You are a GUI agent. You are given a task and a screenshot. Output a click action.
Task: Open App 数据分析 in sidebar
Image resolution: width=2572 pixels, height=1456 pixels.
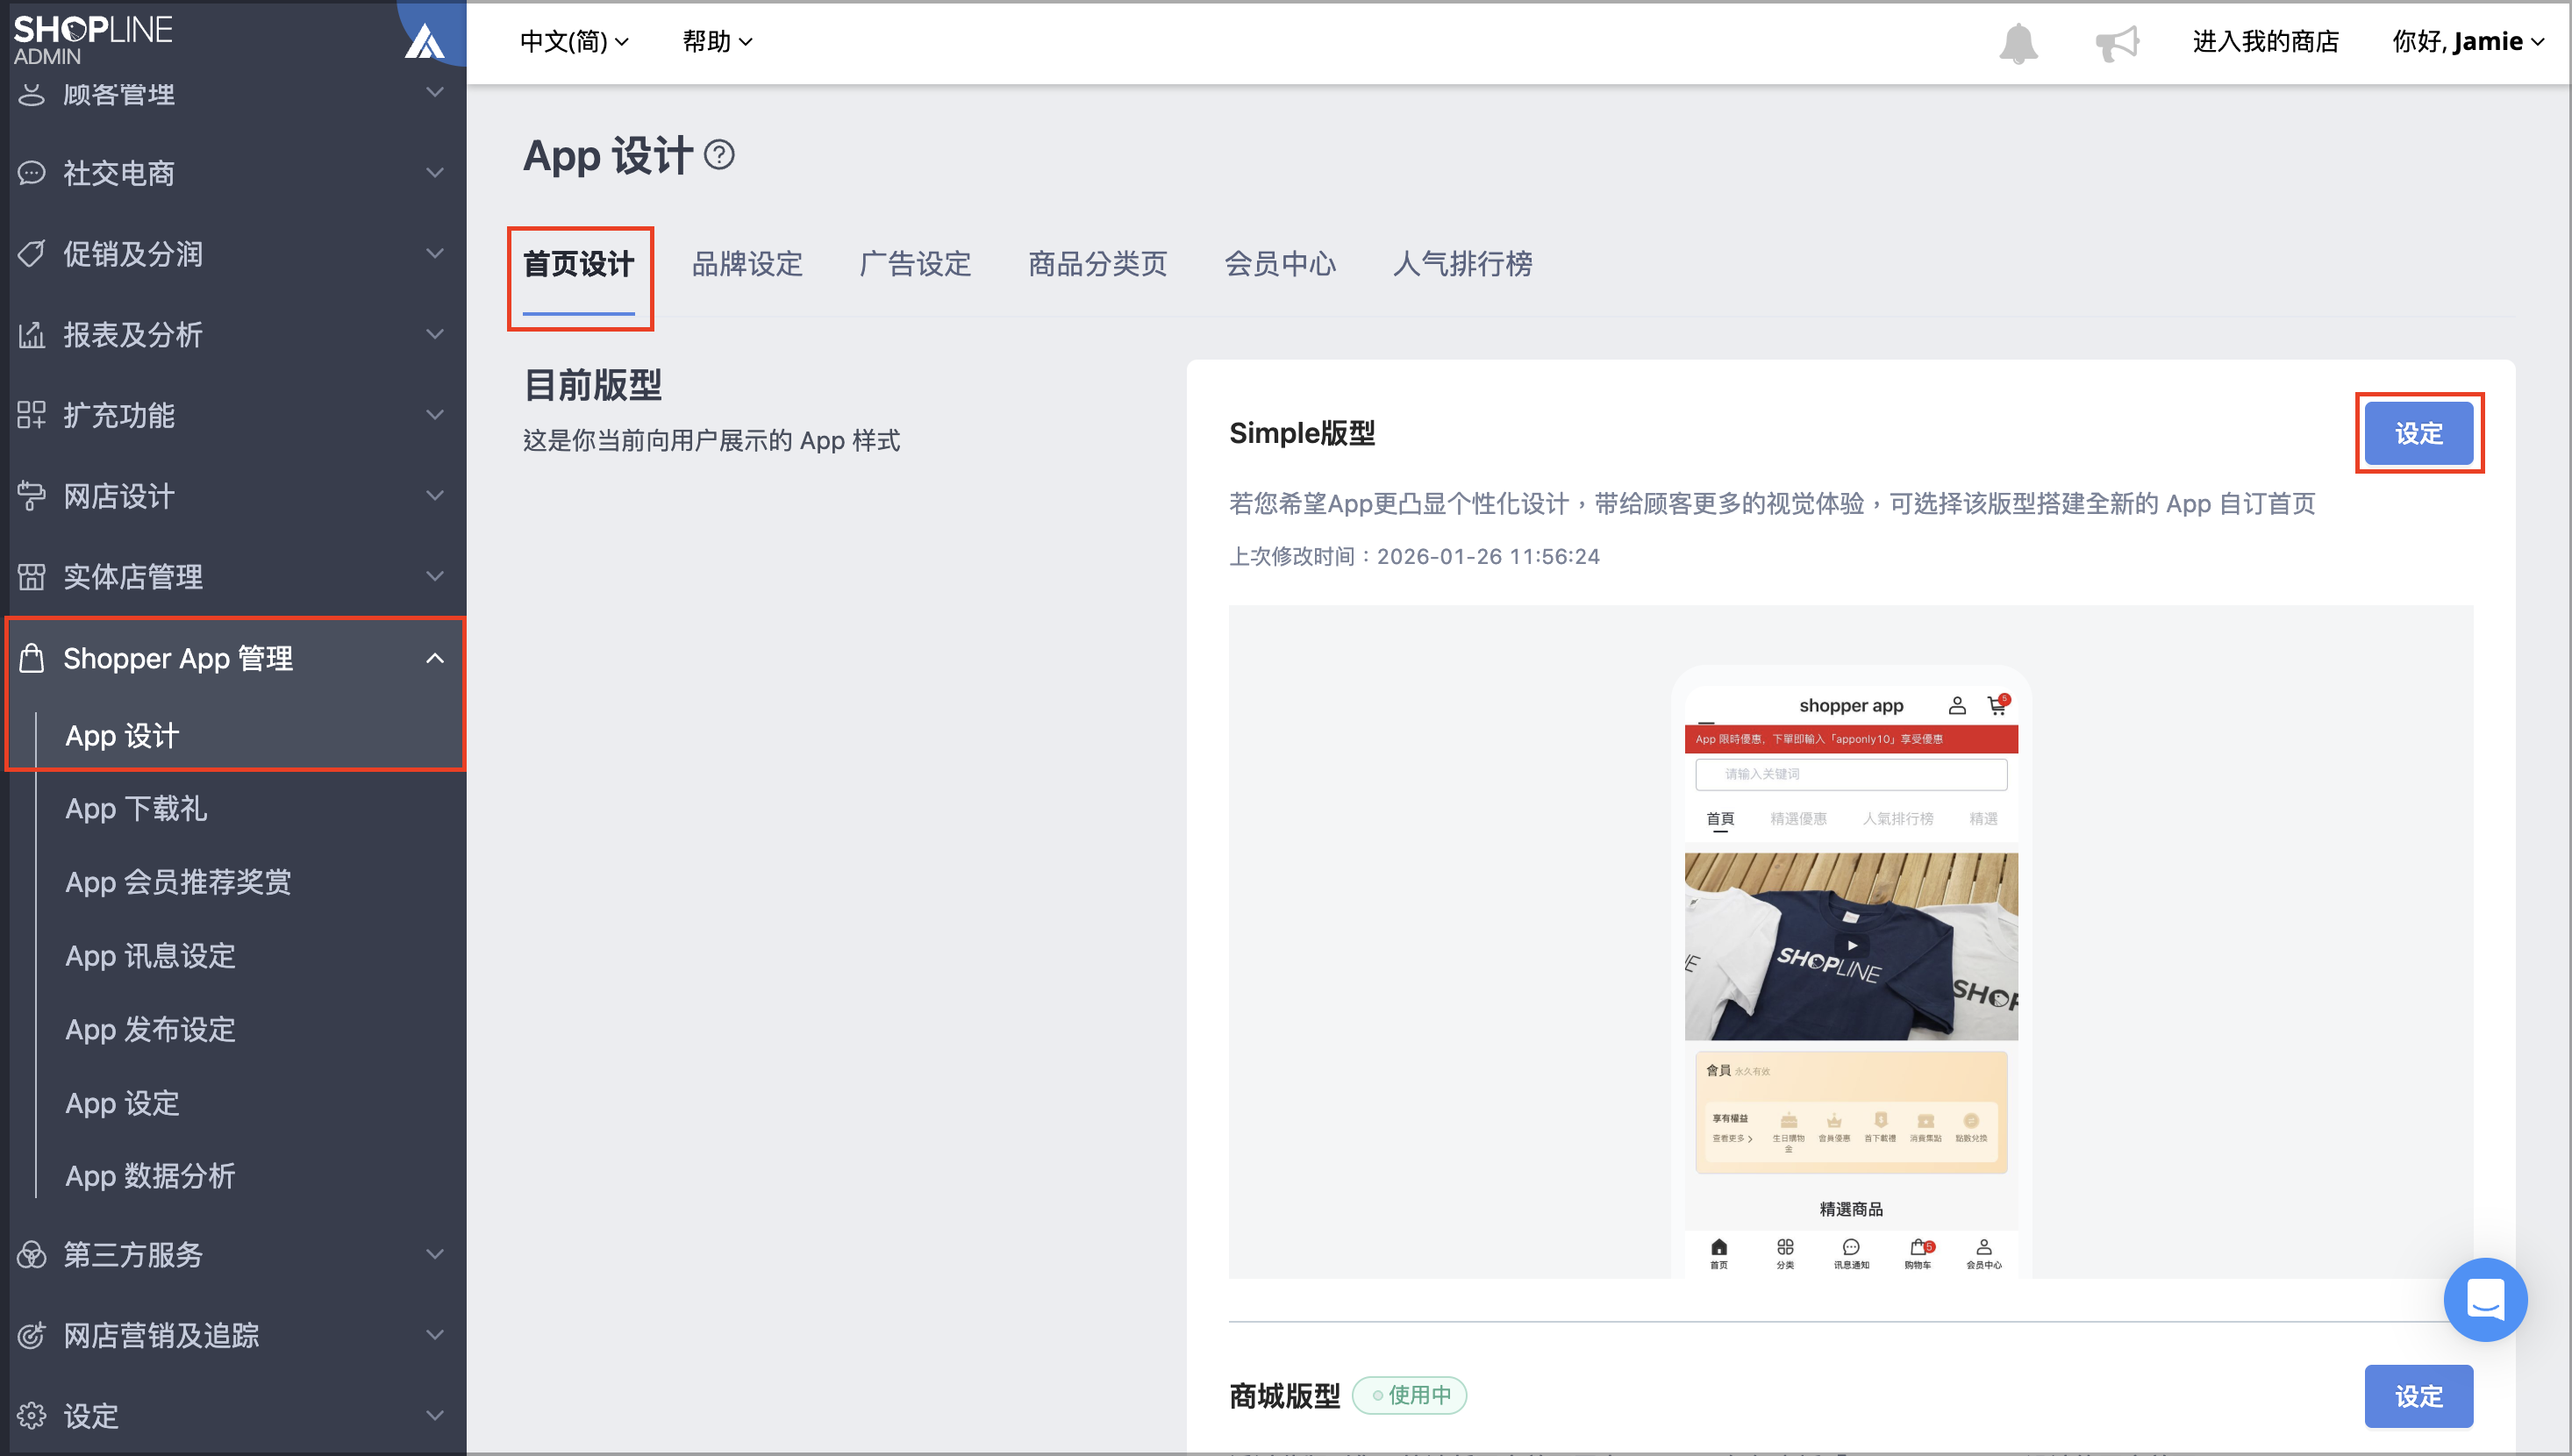150,1176
